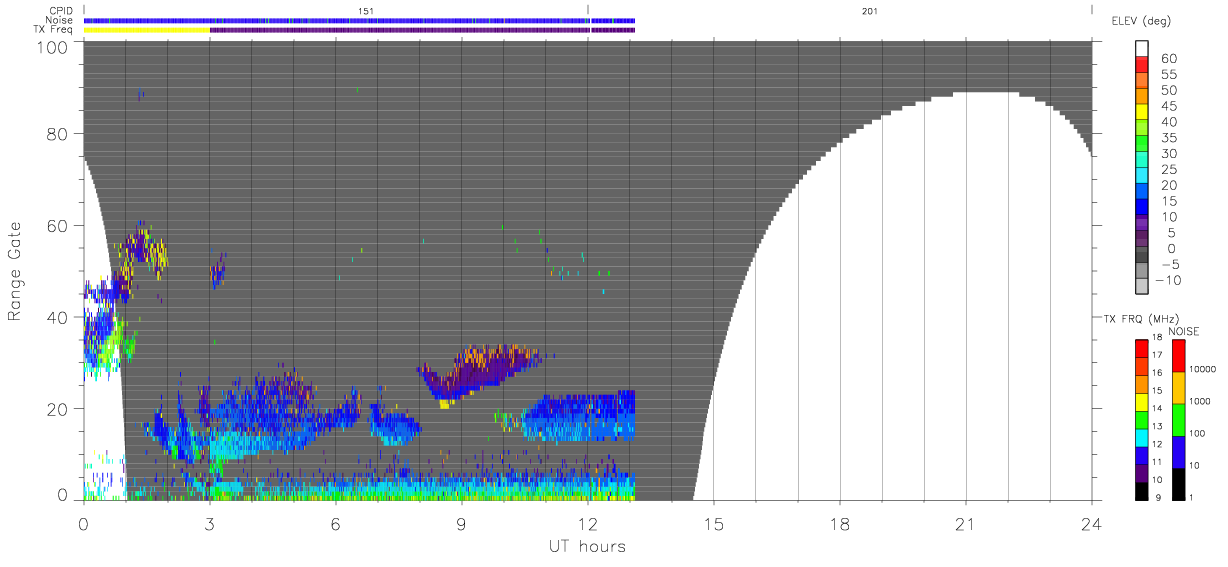The image size is (1228, 567).
Task: Click the '40' tick label on Range Gate axis
Action: click(x=58, y=317)
